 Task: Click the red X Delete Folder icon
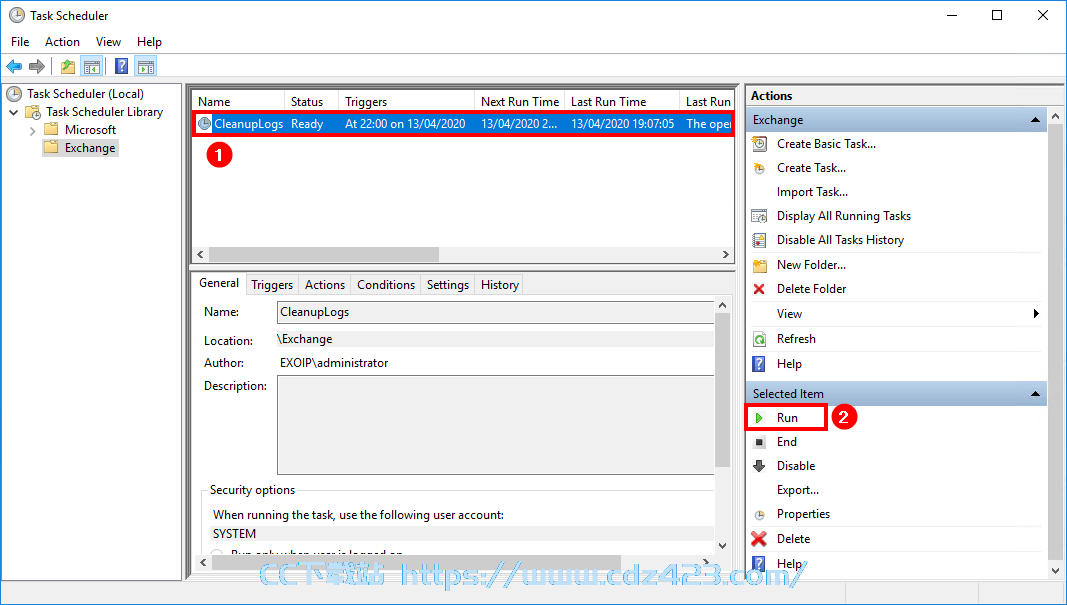tap(759, 289)
